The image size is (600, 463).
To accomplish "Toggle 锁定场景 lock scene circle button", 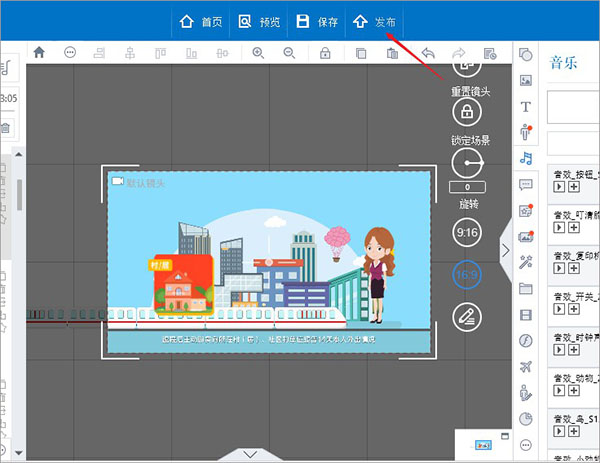I will click(x=467, y=112).
